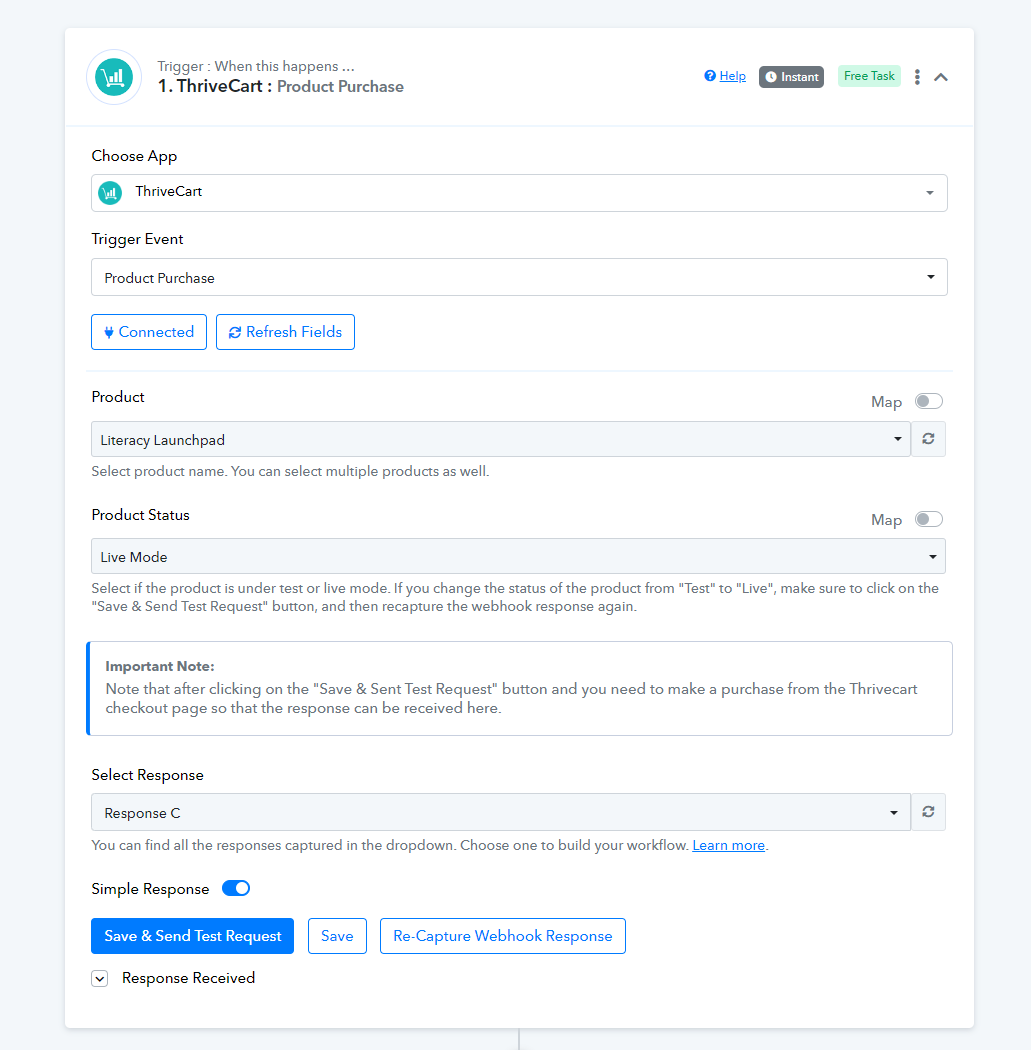The height and width of the screenshot is (1050, 1031).
Task: Click Save & Send Test Request button
Action: pos(193,936)
